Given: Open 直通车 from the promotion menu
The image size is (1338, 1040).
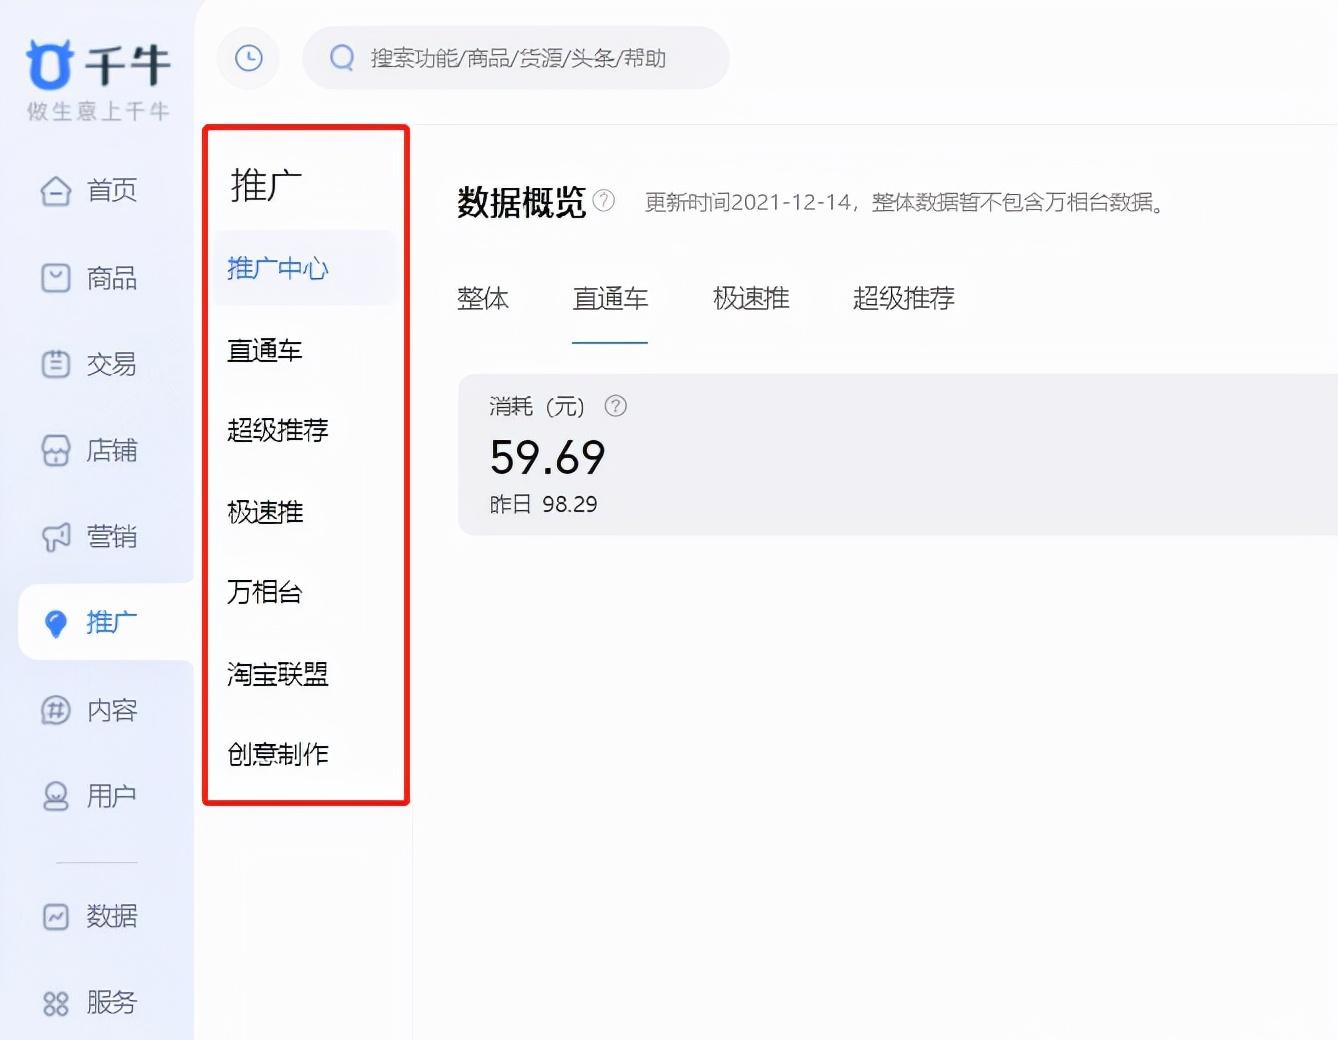Looking at the screenshot, I should click(264, 350).
